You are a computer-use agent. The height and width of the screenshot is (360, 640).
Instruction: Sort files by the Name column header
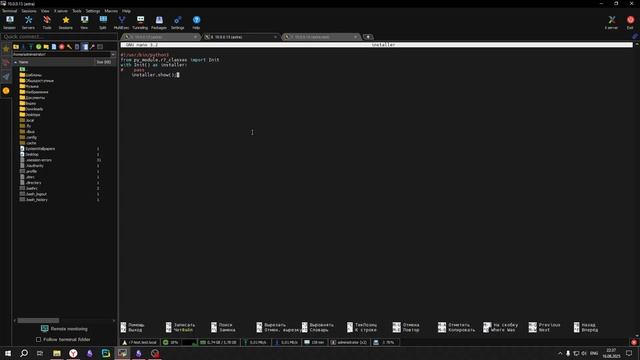(53, 62)
